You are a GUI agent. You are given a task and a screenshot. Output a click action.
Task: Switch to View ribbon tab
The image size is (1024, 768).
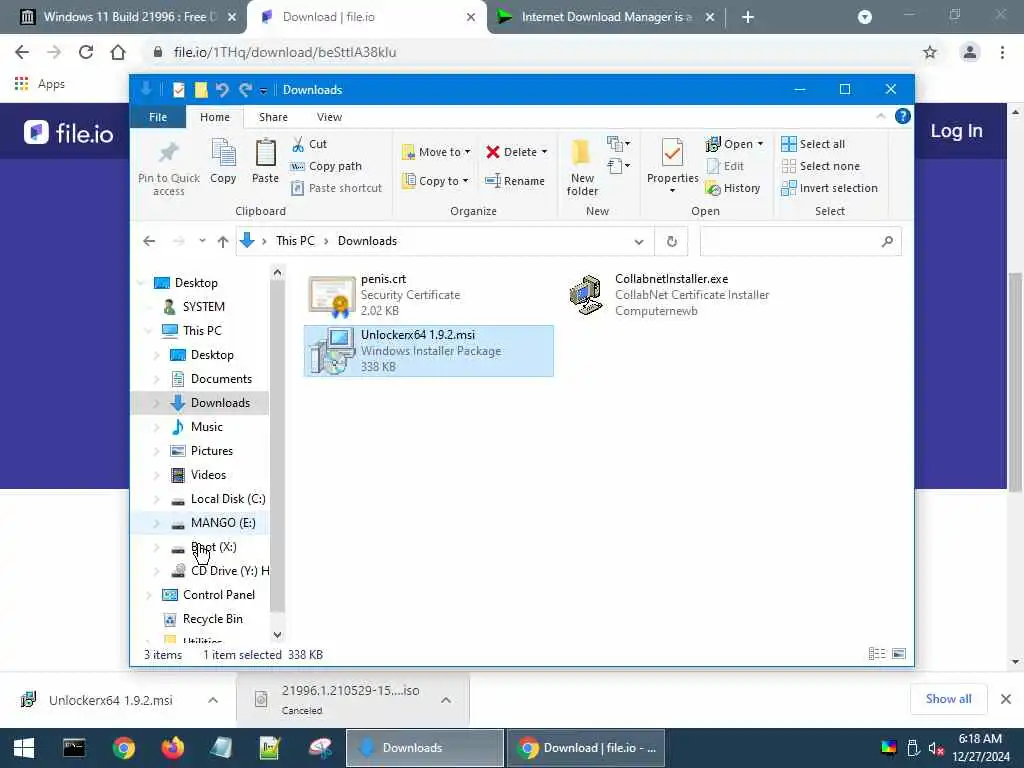(329, 117)
